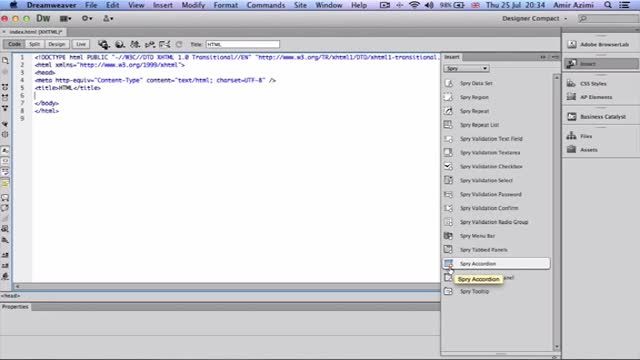The width and height of the screenshot is (640, 360).
Task: Open the Modify menu
Action: point(193,5)
